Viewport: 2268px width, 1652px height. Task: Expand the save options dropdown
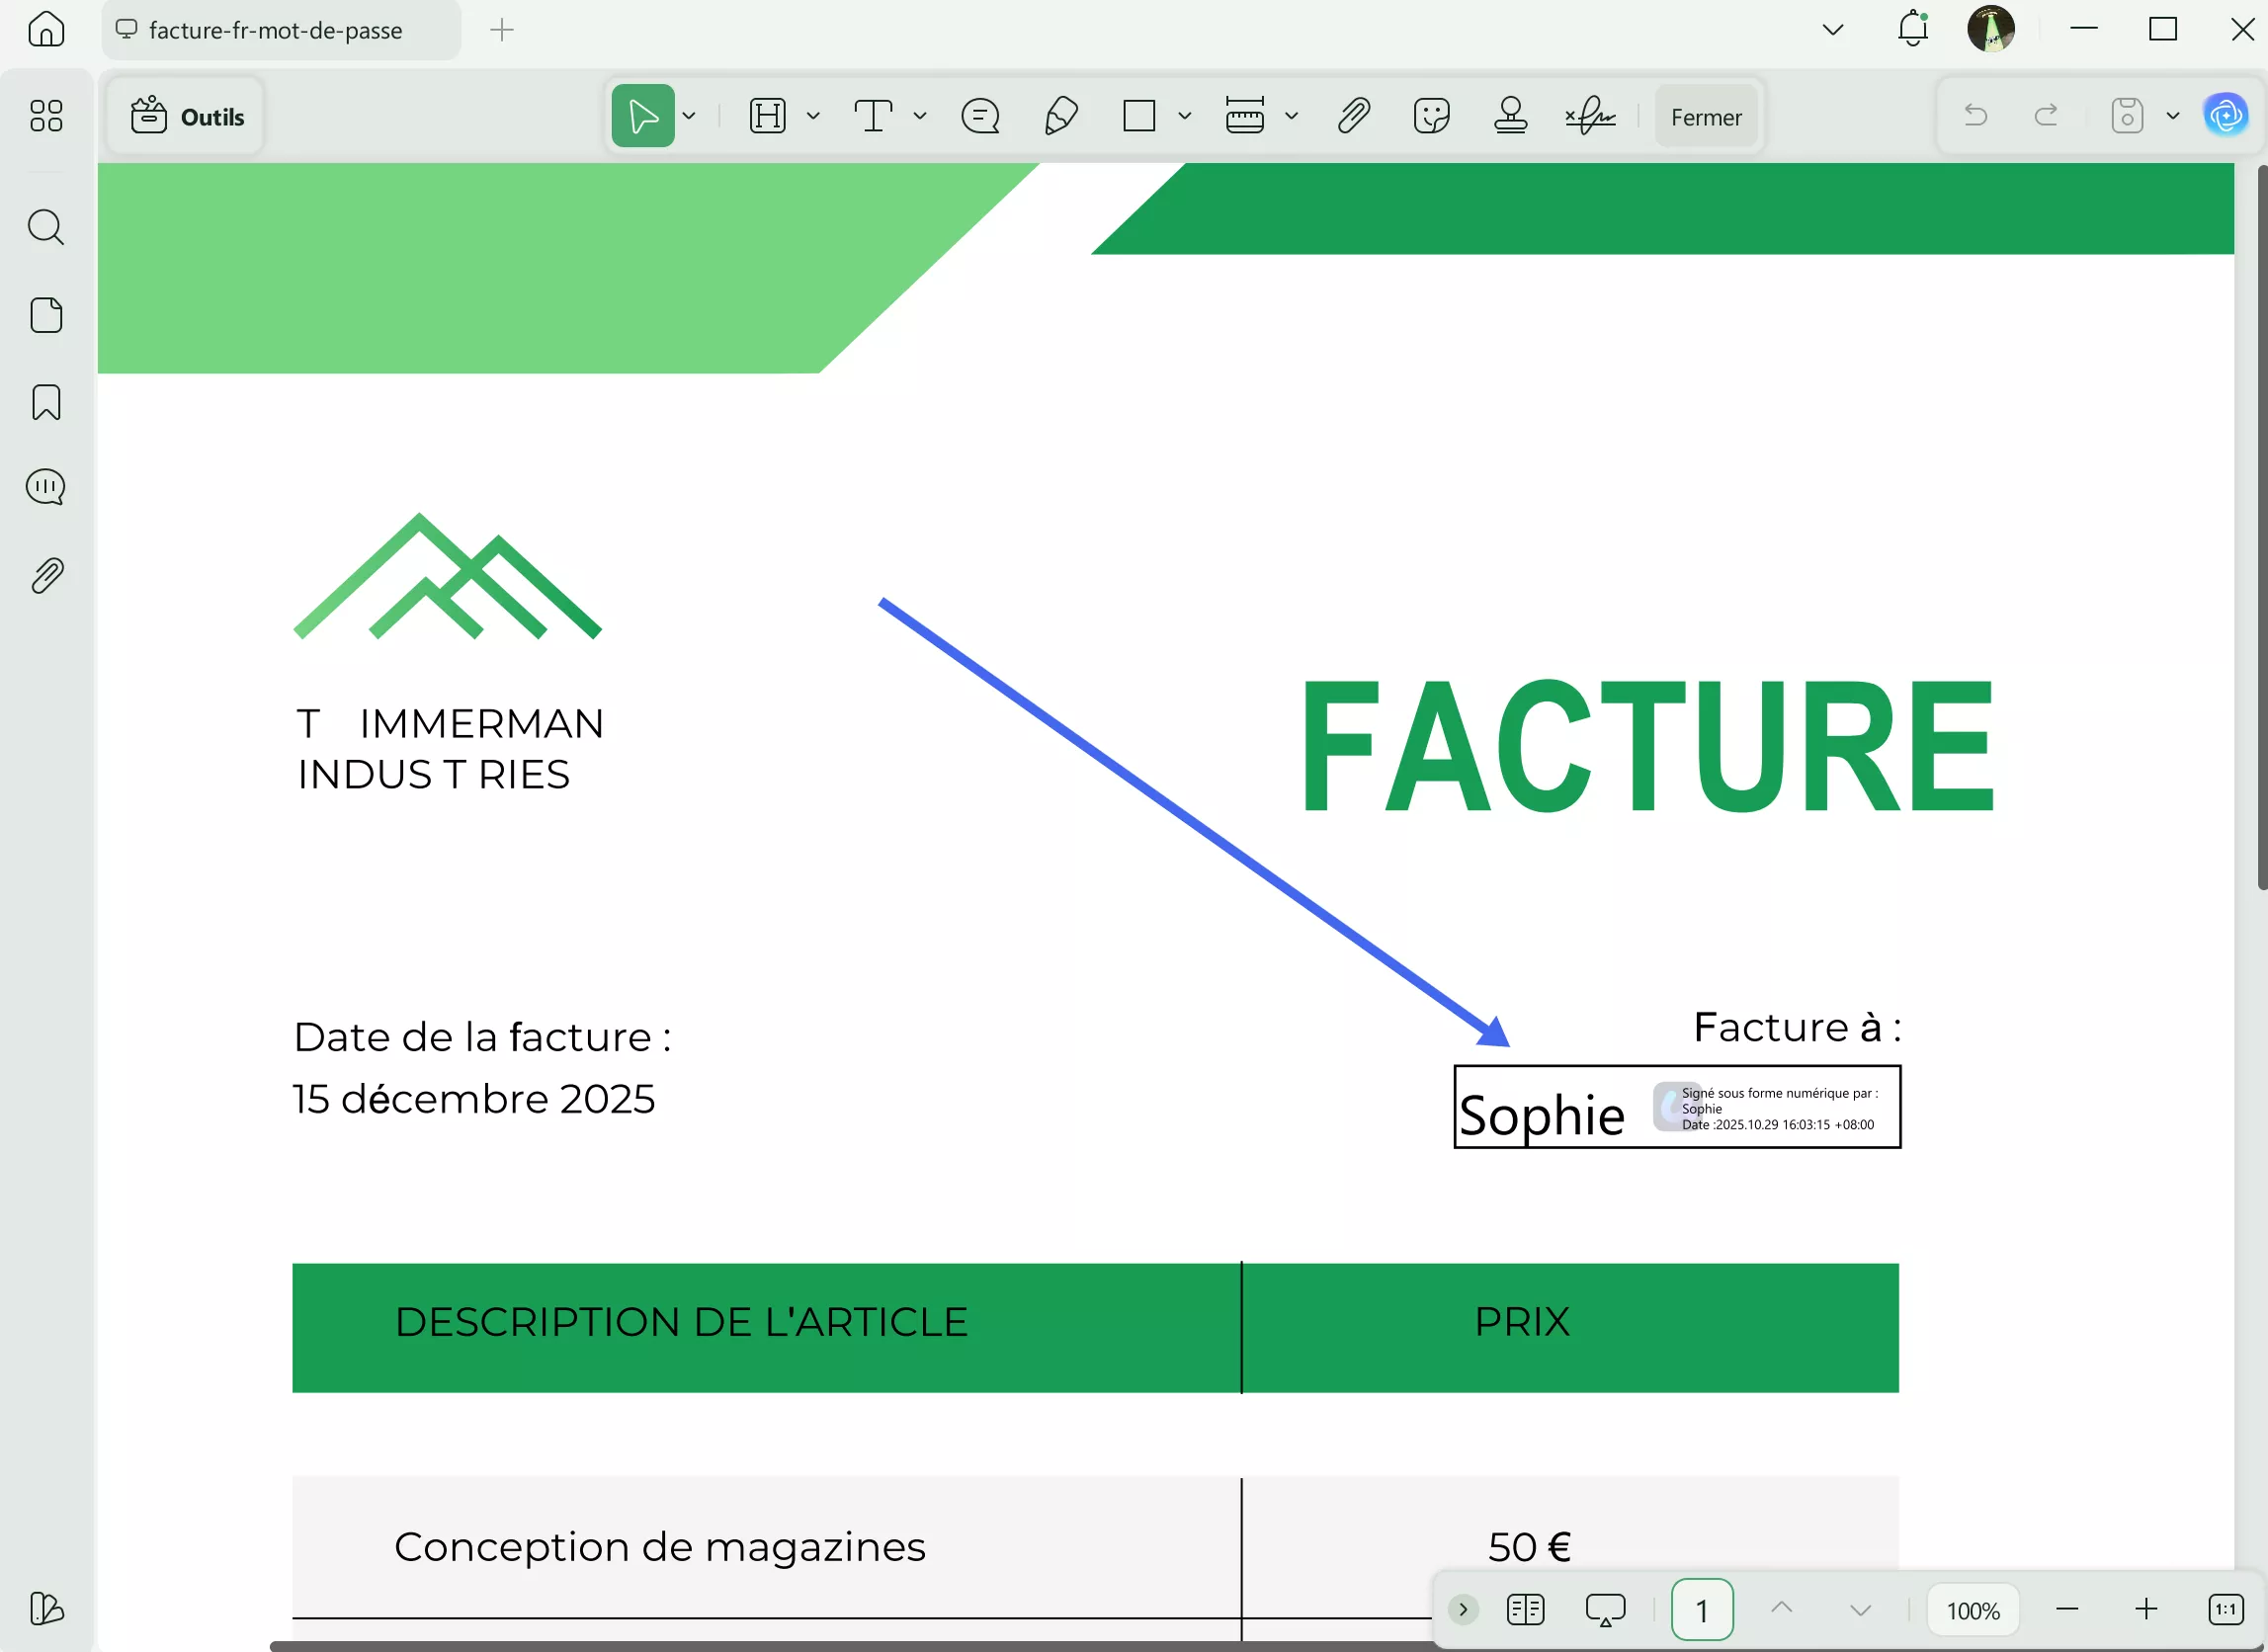[2171, 115]
